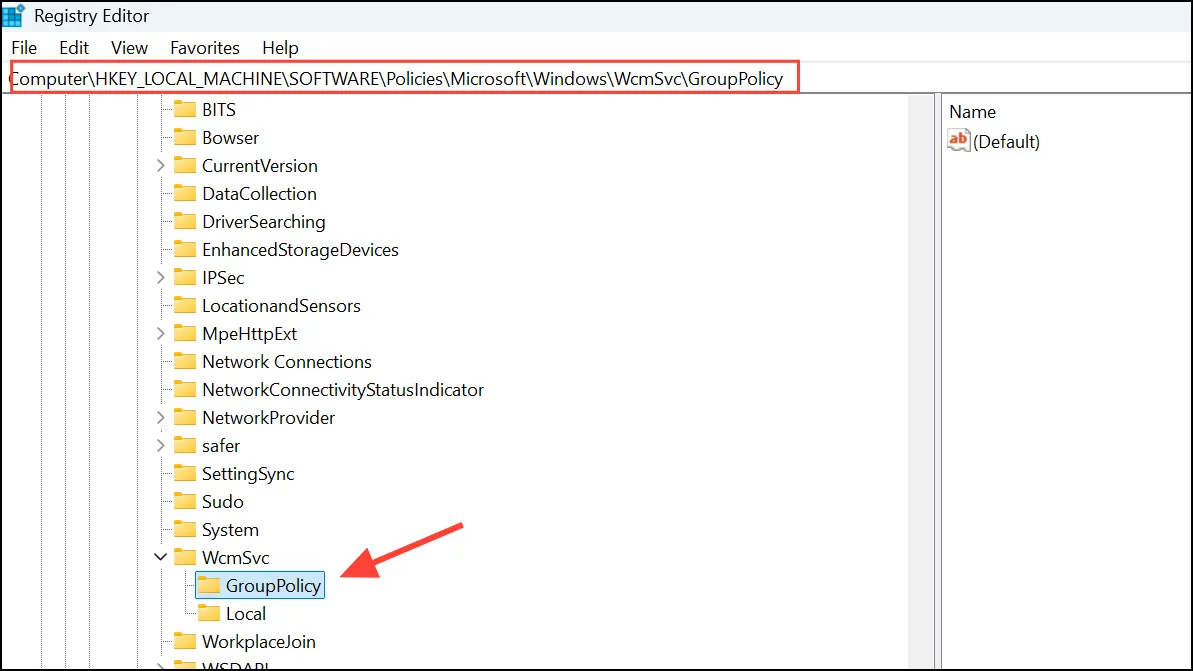Screen dimensions: 1193x671
Task: Select the BITS folder icon
Action: 185,109
